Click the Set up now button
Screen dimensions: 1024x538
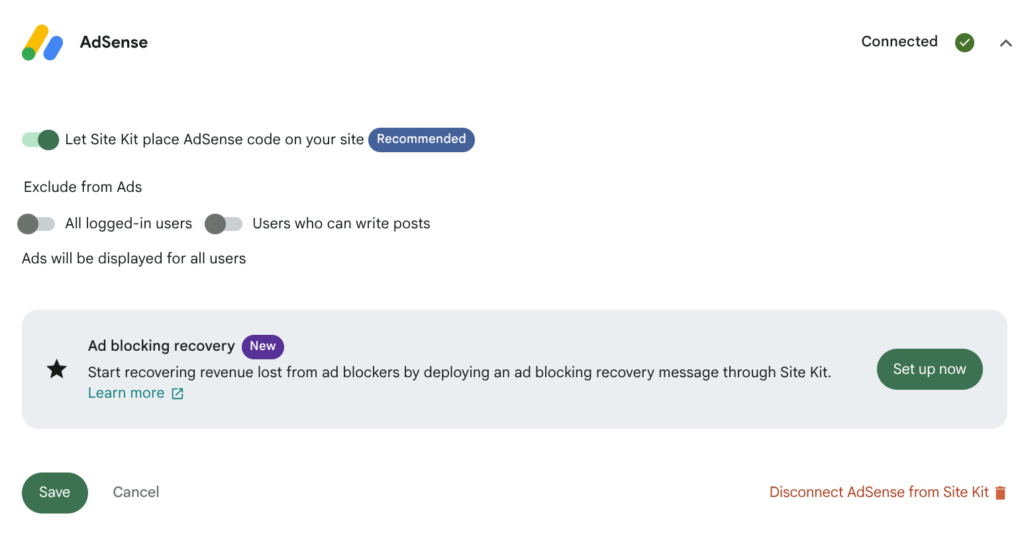coord(929,370)
